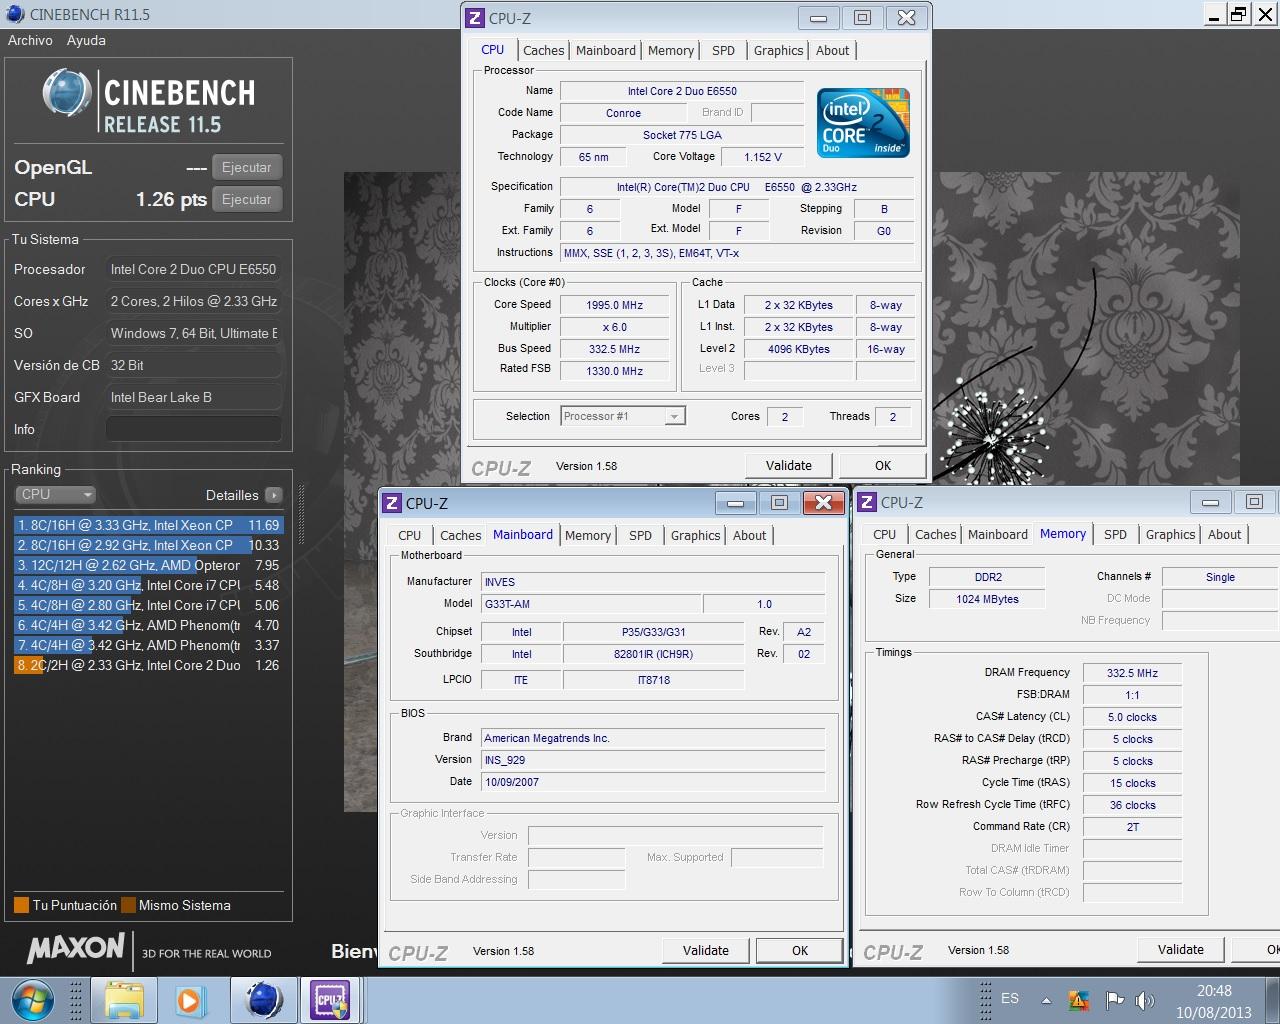This screenshot has height=1024, width=1280.
Task: Click the Level 2 cache value 4096 KBytes
Action: point(798,349)
